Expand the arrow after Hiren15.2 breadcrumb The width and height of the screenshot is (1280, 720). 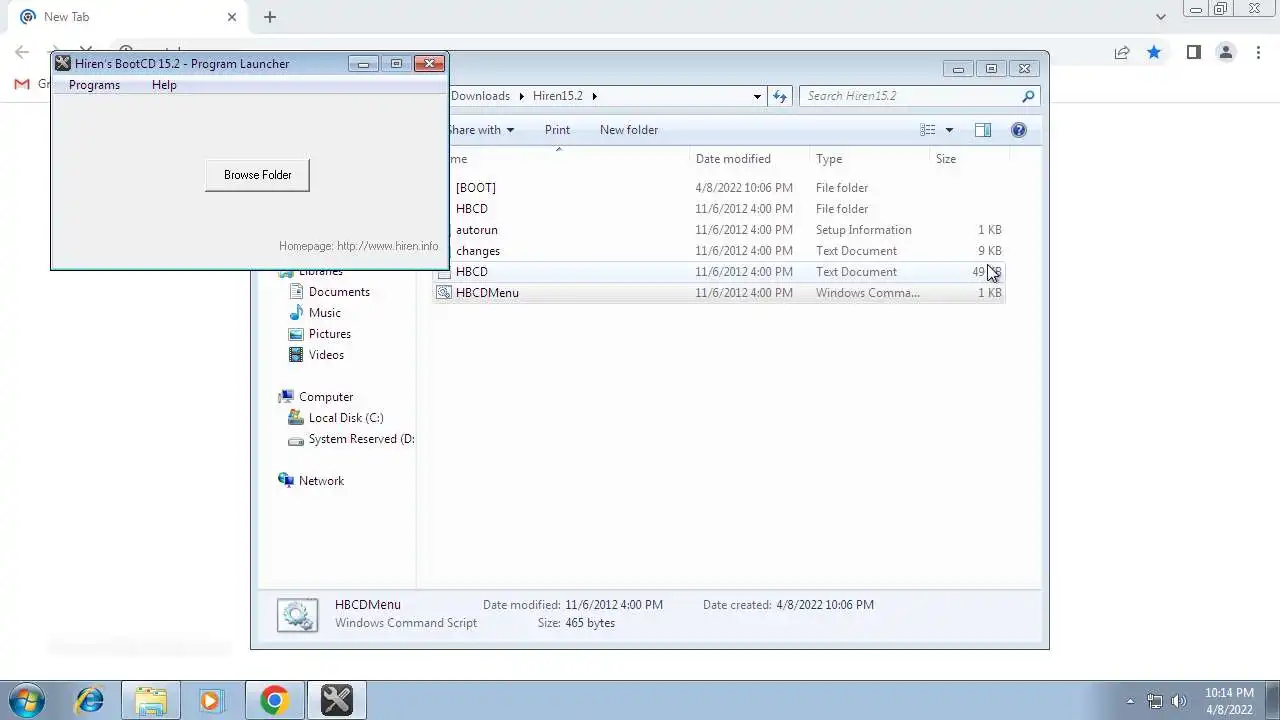click(594, 96)
